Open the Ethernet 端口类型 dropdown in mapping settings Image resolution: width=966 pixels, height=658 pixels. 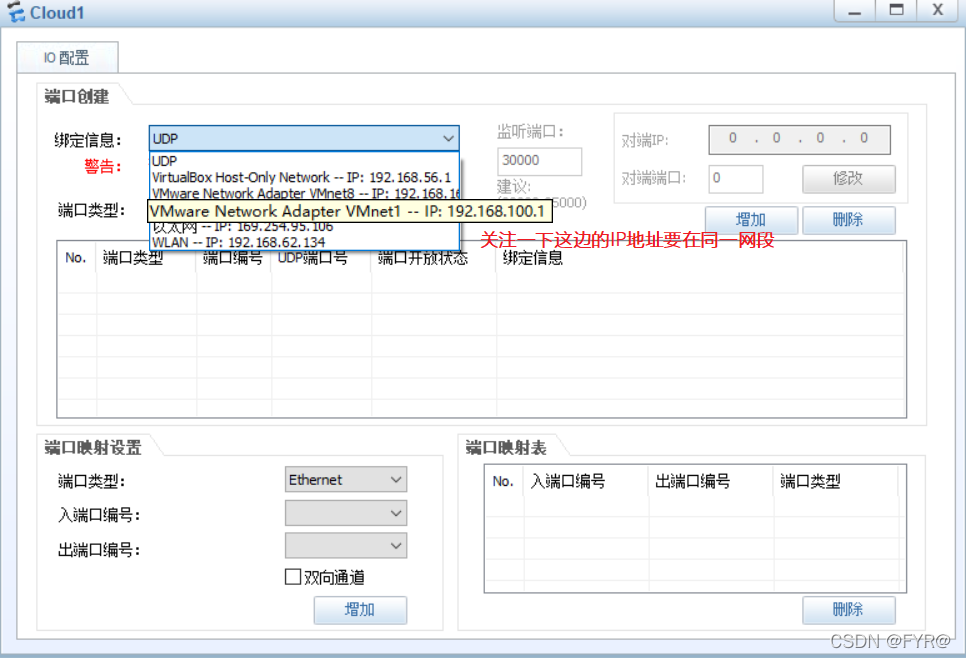346,479
